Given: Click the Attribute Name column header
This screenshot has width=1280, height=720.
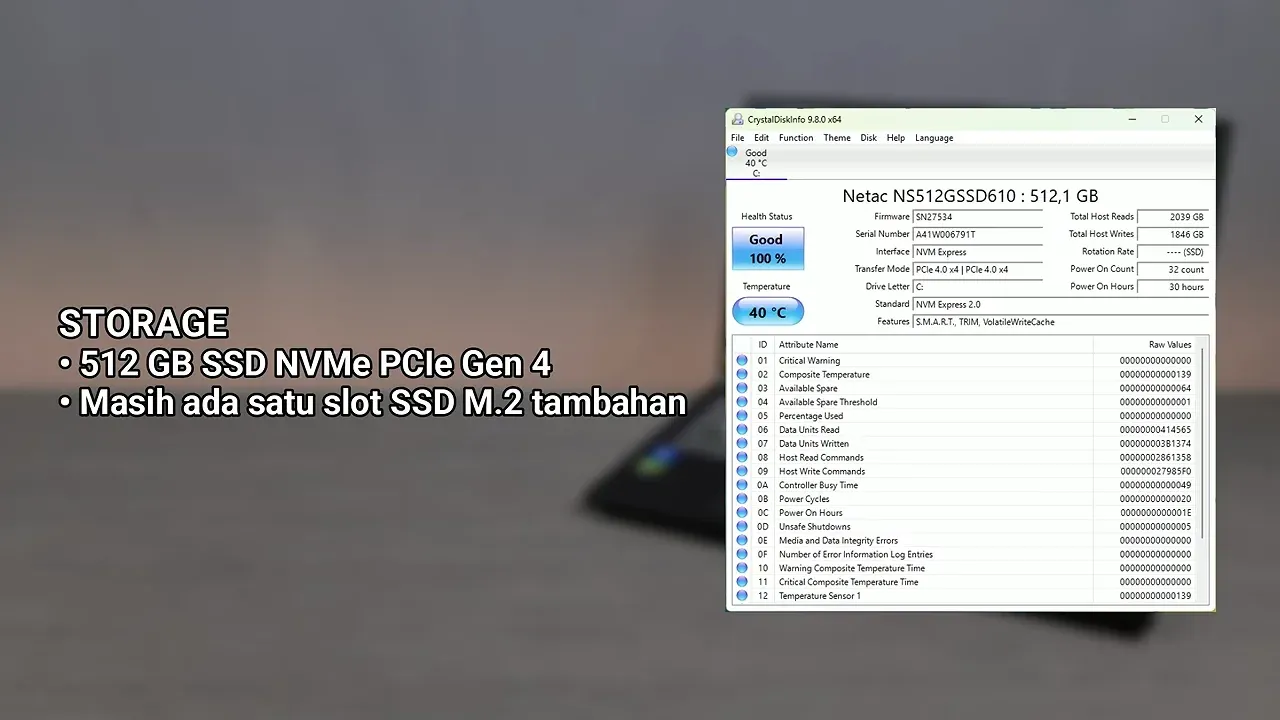Looking at the screenshot, I should pyautogui.click(x=933, y=345).
